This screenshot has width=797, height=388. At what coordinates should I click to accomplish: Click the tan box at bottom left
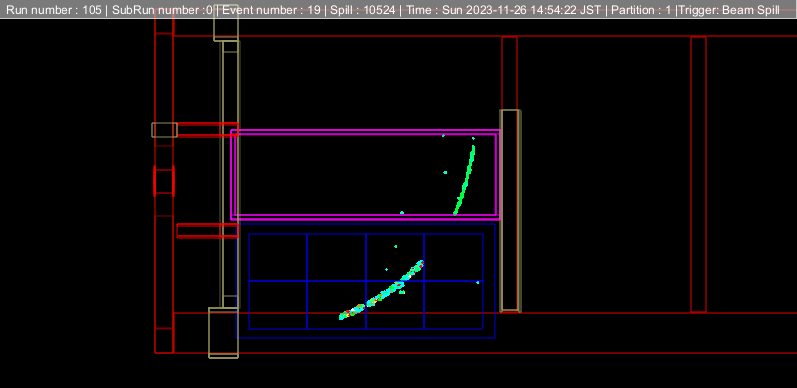[x=223, y=333]
